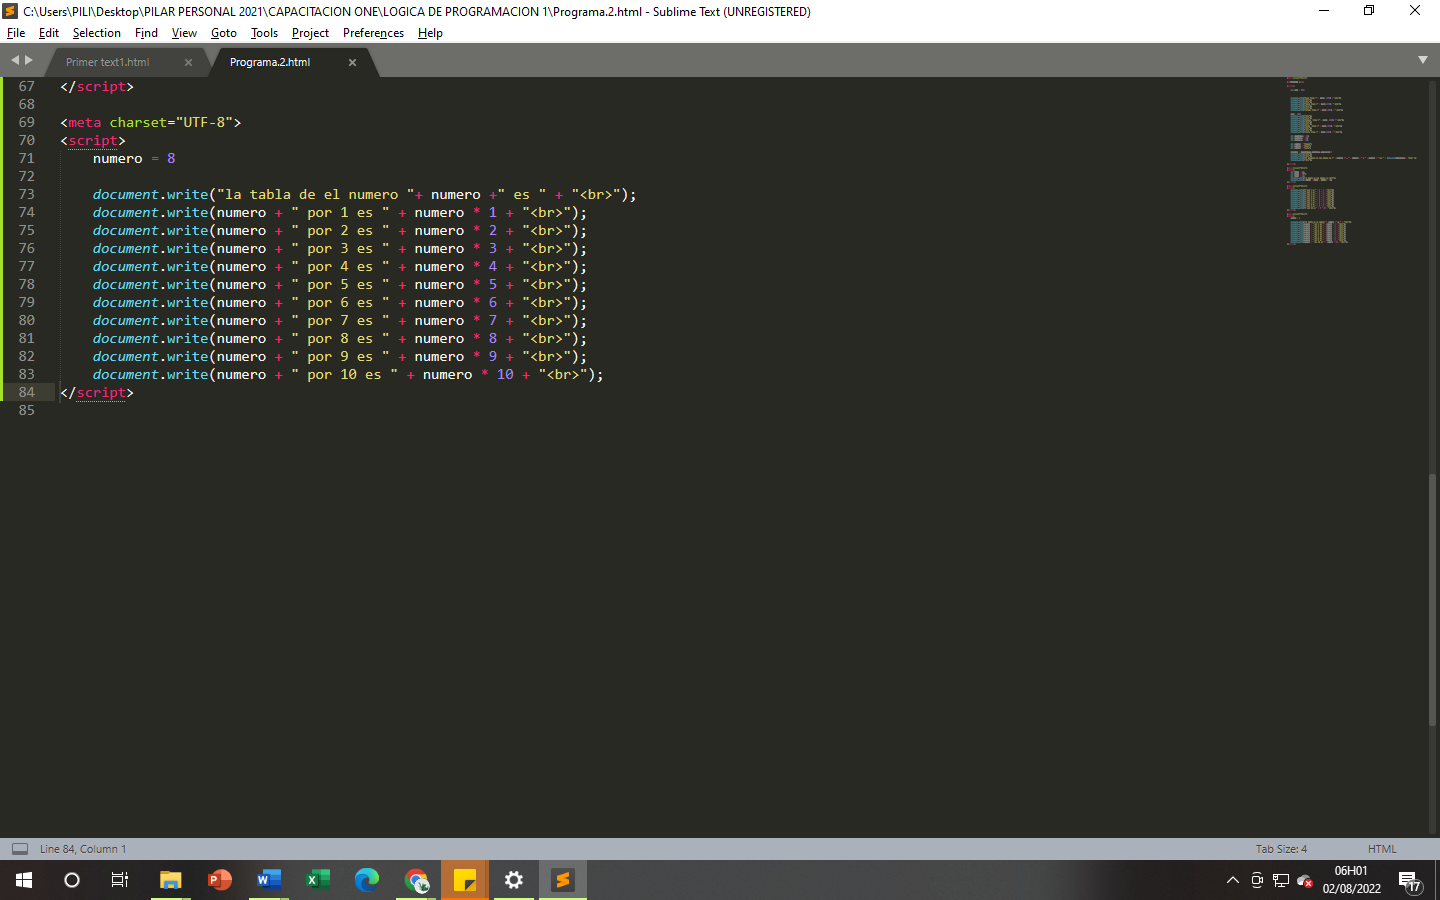1440x900 pixels.
Task: Click the closing script tag on line 84
Action: [x=97, y=392]
